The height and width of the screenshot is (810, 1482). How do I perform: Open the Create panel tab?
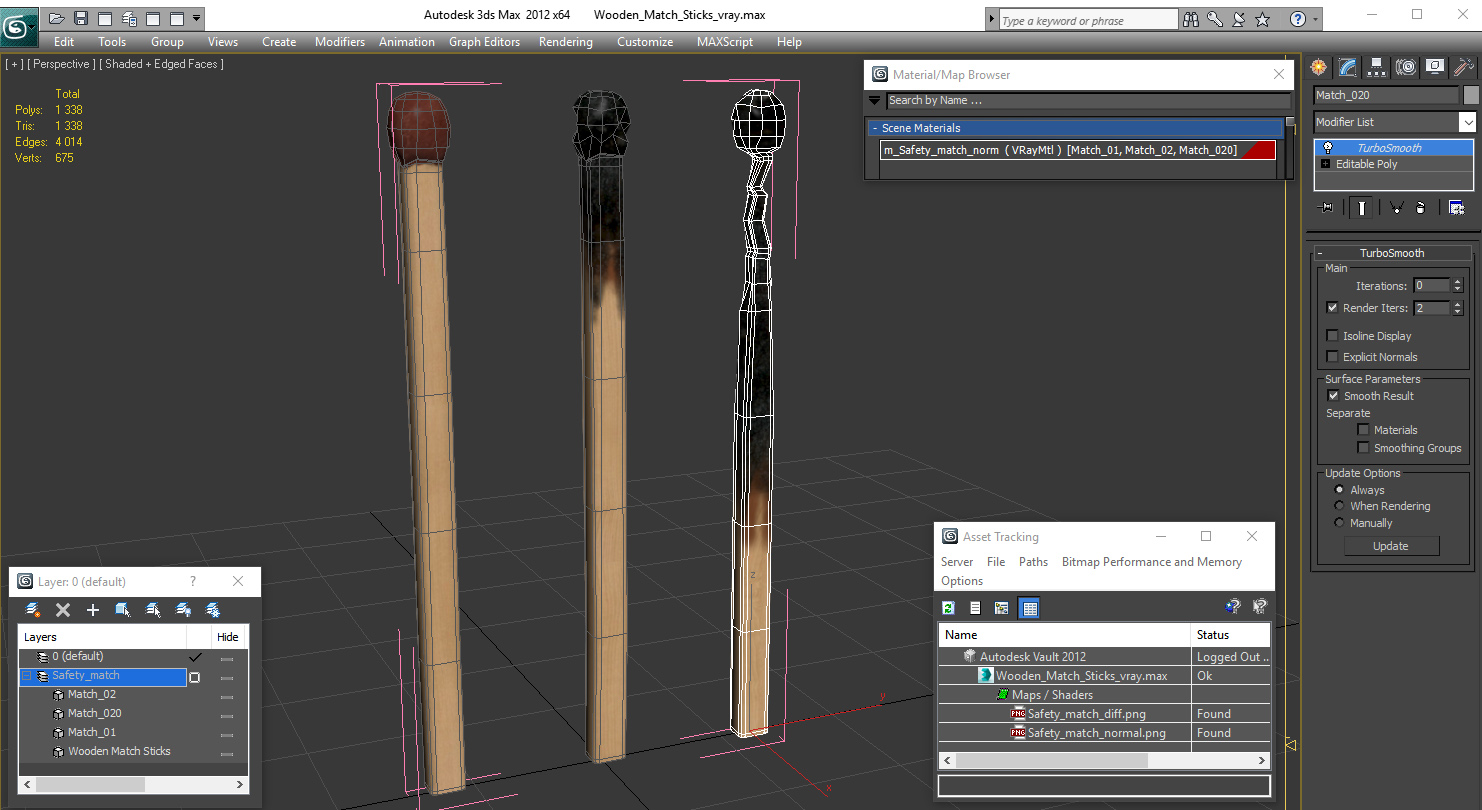coord(1319,67)
